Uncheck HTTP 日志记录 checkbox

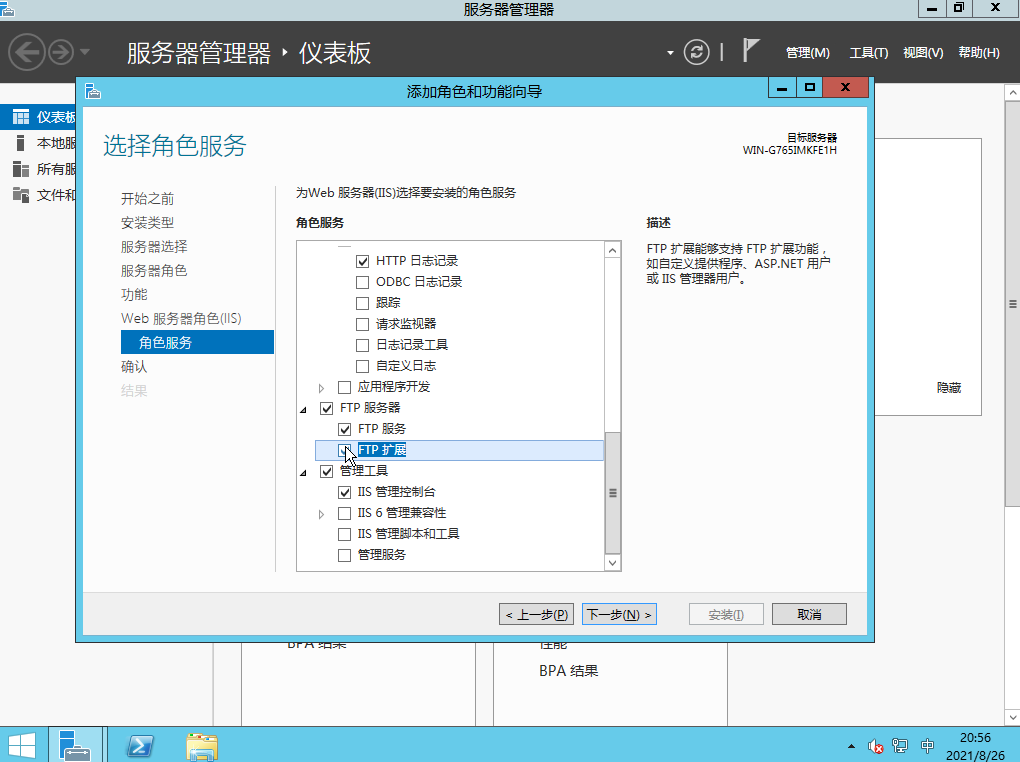click(x=362, y=262)
